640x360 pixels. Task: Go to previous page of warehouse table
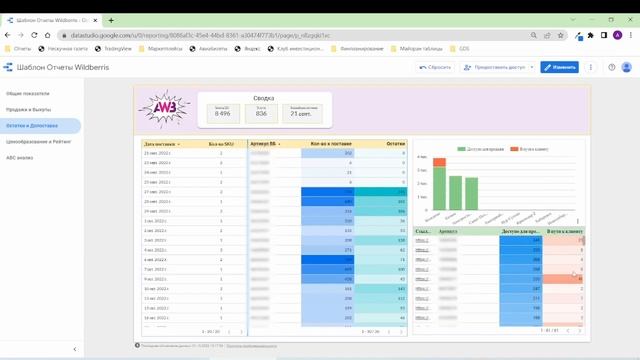(568, 330)
